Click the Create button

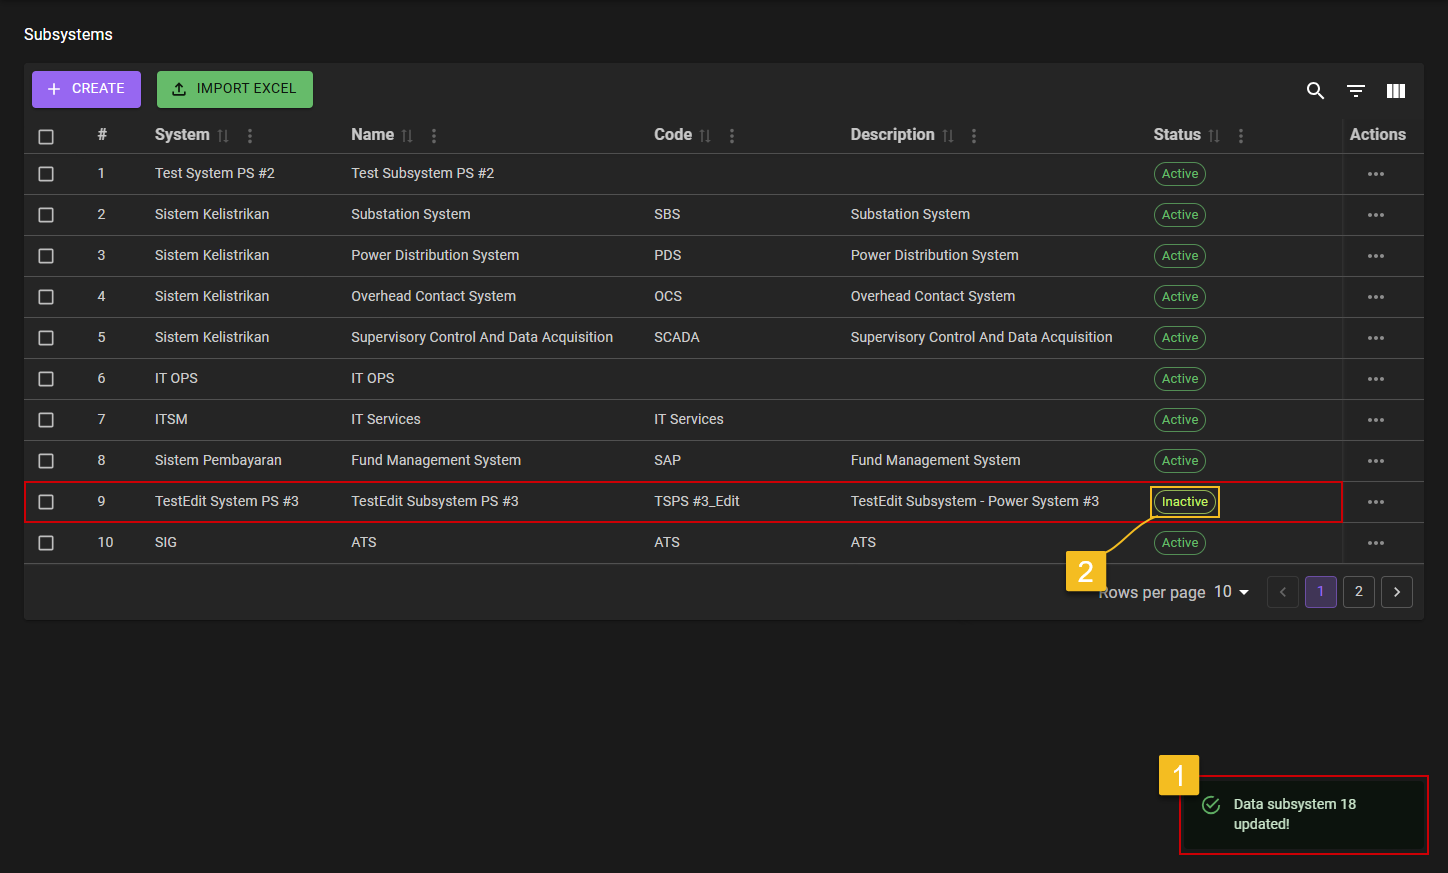tap(86, 89)
